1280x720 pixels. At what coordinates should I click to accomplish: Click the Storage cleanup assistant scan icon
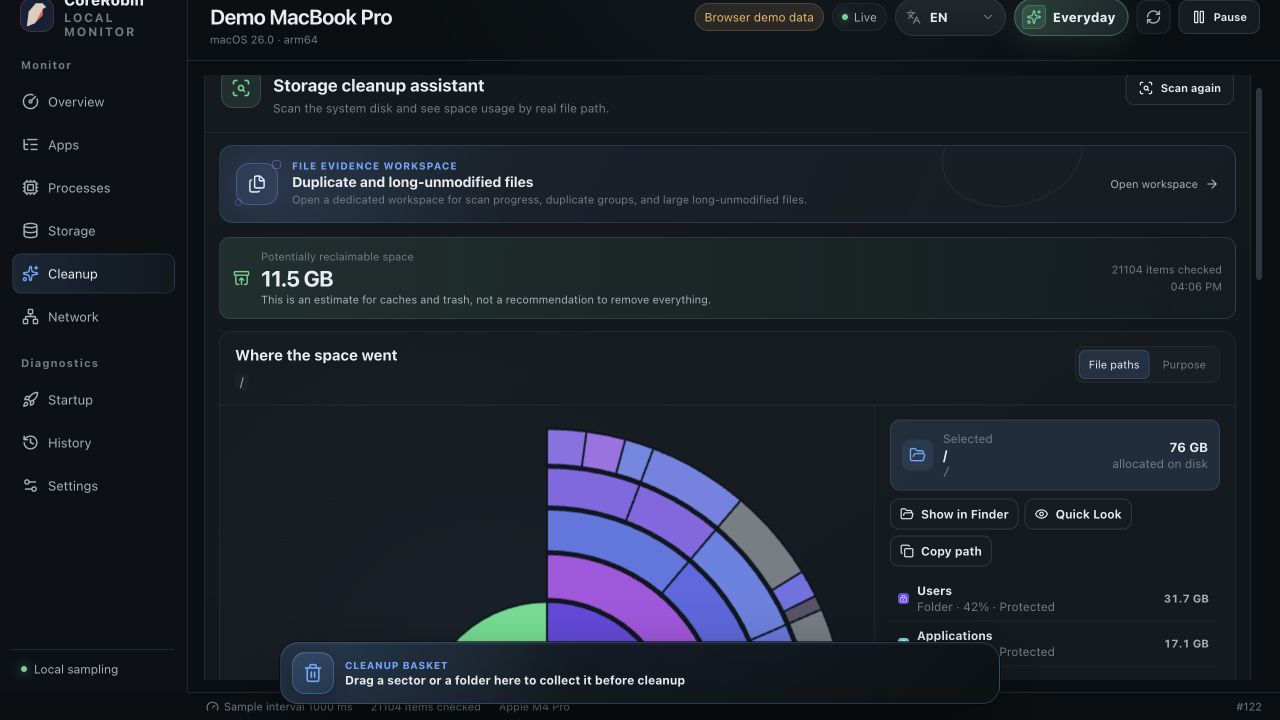tap(241, 88)
